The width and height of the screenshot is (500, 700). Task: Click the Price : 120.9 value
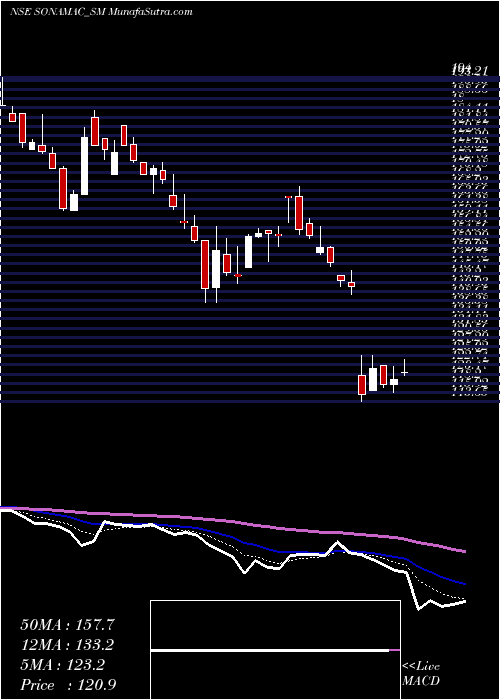pyautogui.click(x=70, y=685)
